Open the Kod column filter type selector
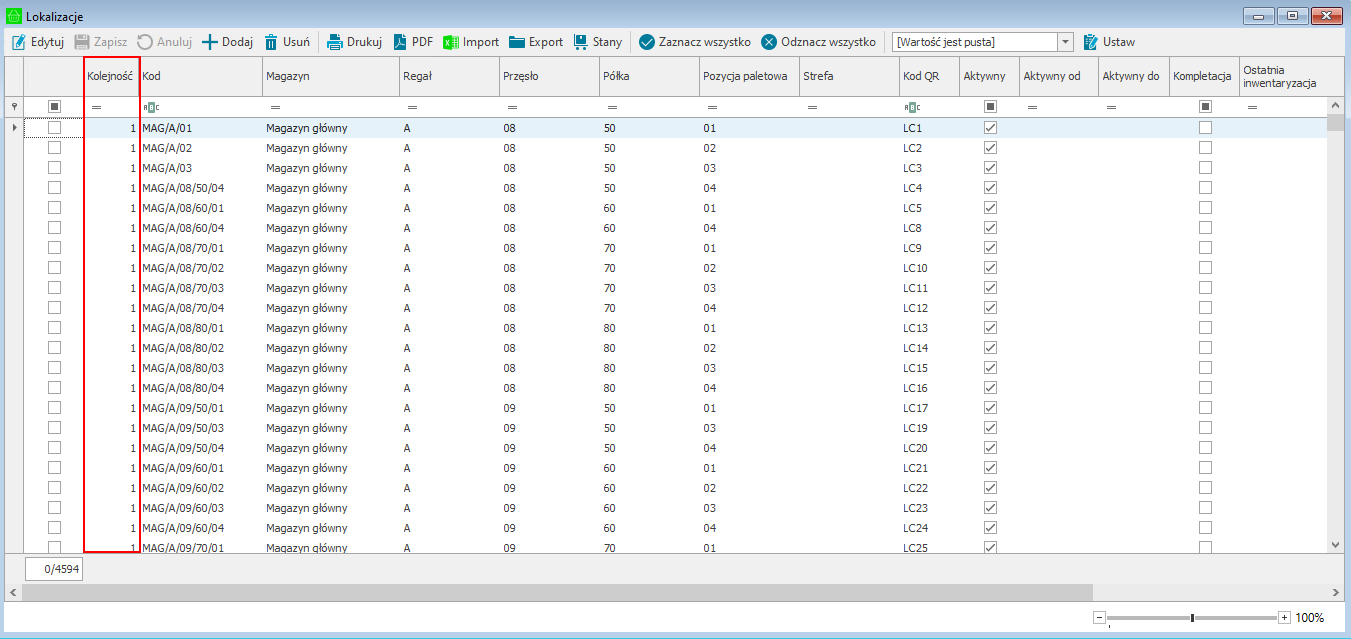Image resolution: width=1351 pixels, height=639 pixels. pyautogui.click(x=151, y=107)
